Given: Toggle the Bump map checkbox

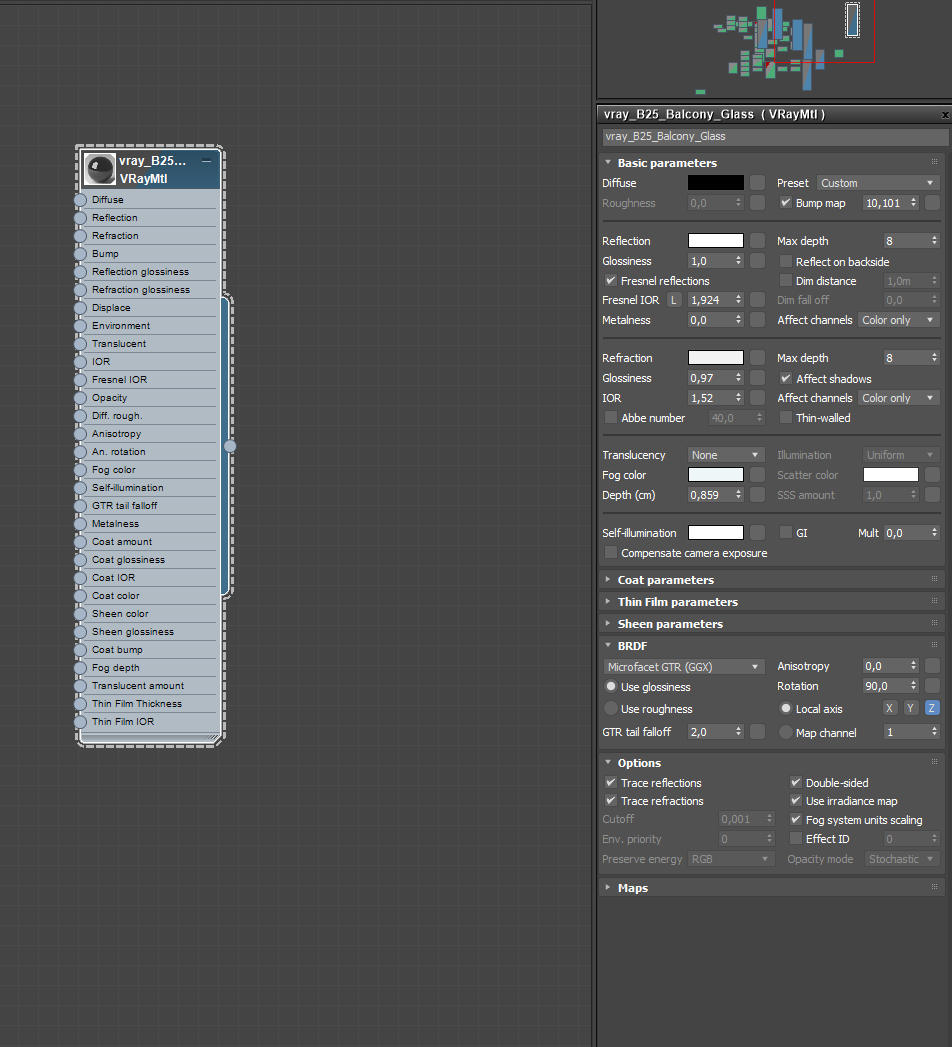Looking at the screenshot, I should pyautogui.click(x=786, y=203).
